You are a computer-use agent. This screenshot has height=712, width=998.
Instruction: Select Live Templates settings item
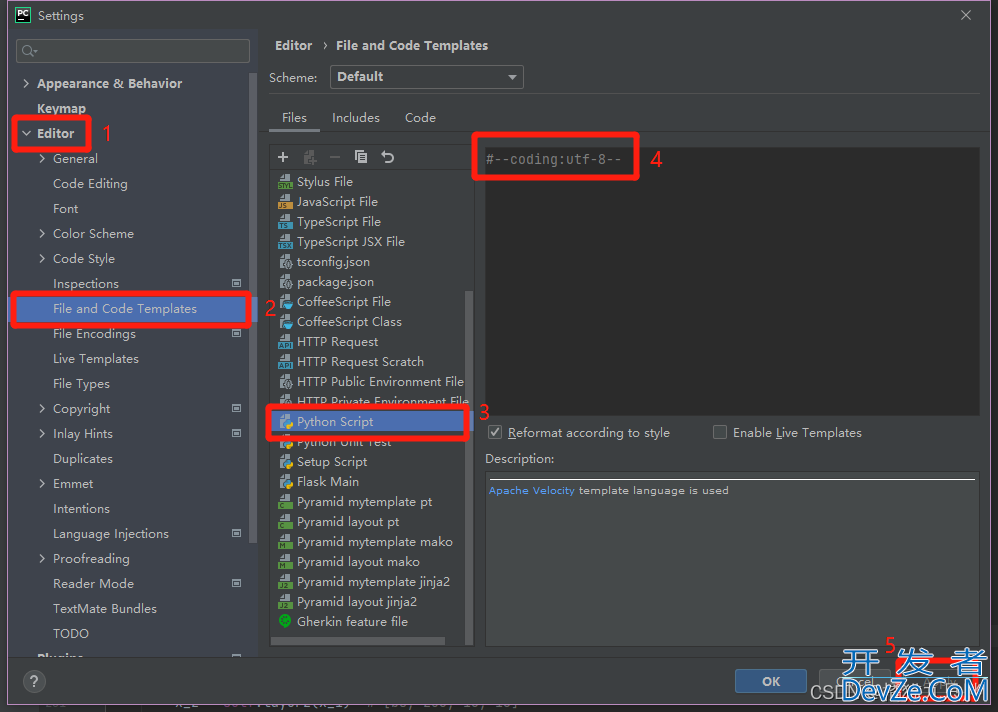(95, 359)
